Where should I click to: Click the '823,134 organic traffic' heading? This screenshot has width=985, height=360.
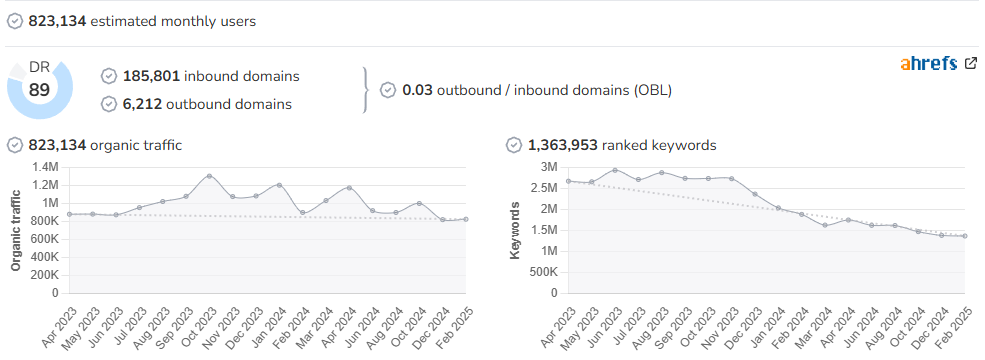105,145
